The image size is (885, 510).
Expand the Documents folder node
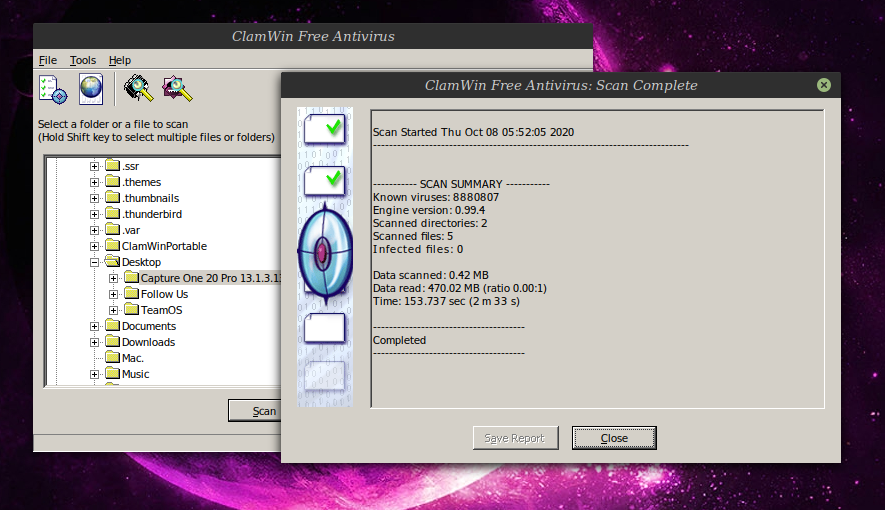point(94,326)
